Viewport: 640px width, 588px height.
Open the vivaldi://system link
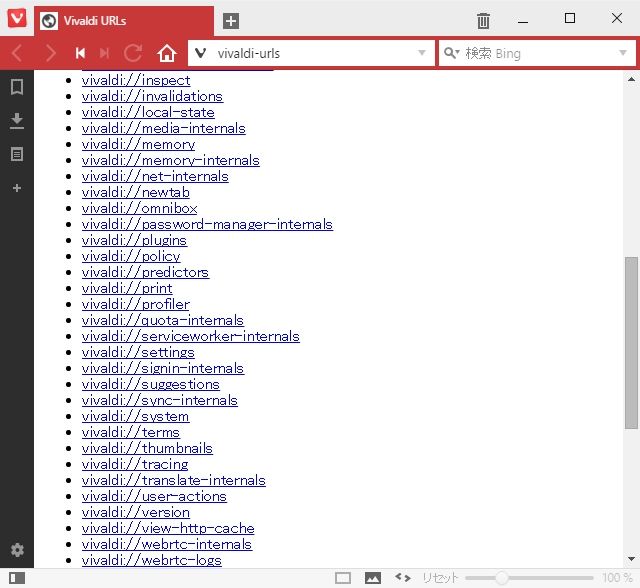(x=136, y=416)
